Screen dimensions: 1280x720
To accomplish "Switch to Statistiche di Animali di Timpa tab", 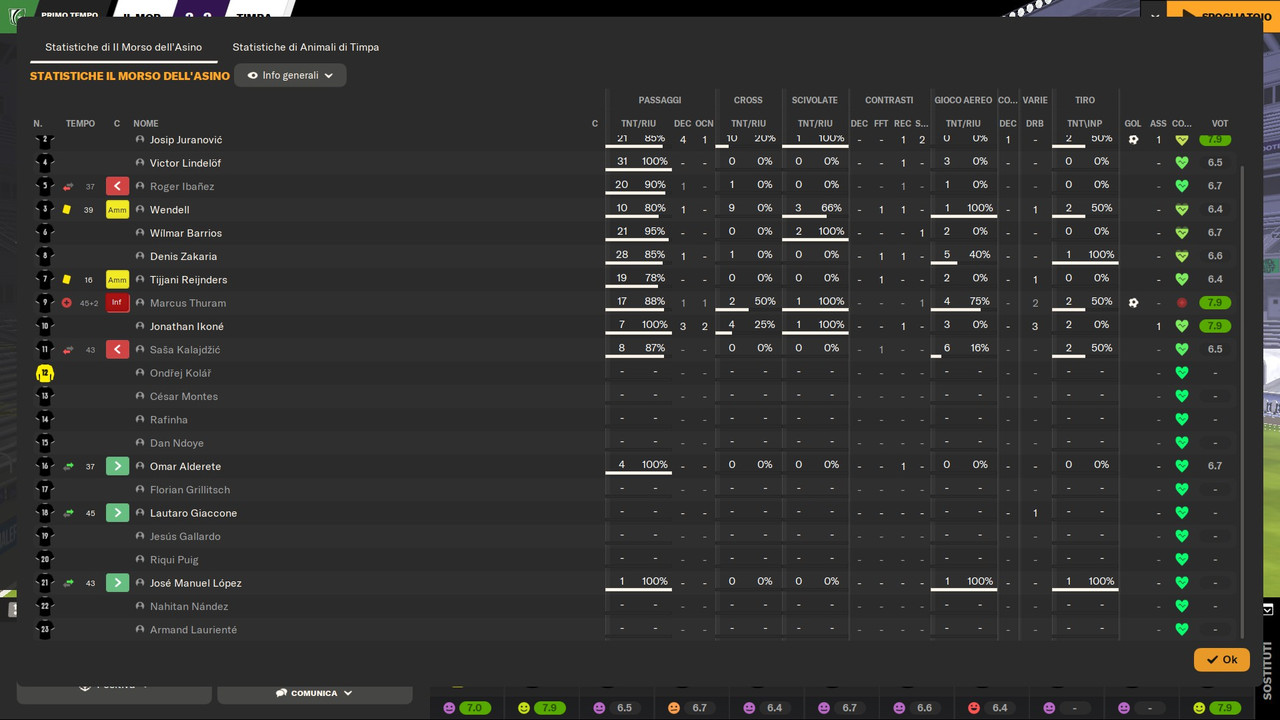I will click(x=305, y=47).
